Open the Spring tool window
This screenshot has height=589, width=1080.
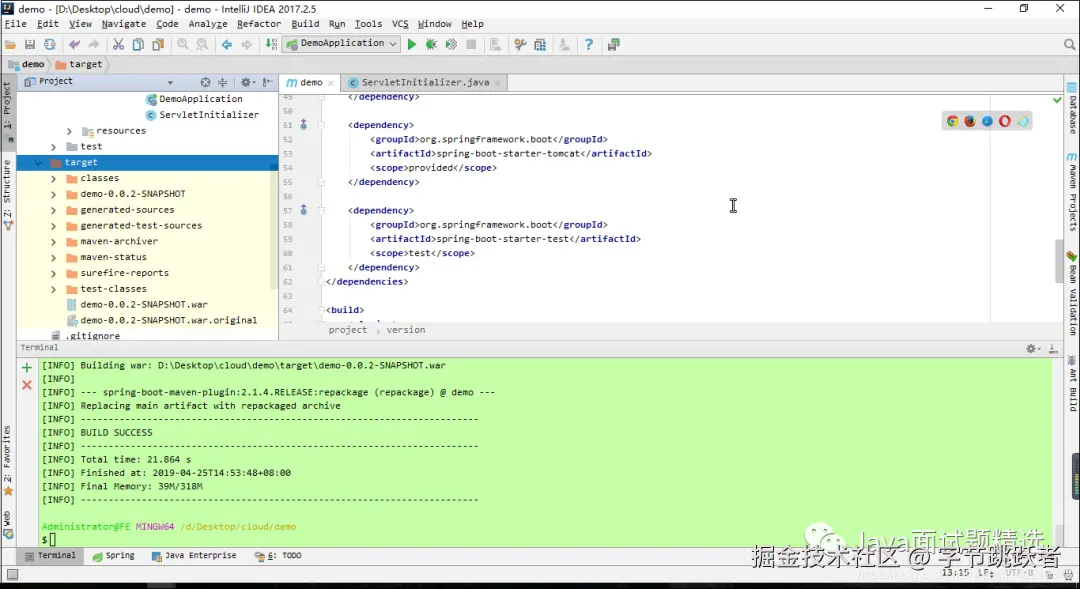coord(114,555)
